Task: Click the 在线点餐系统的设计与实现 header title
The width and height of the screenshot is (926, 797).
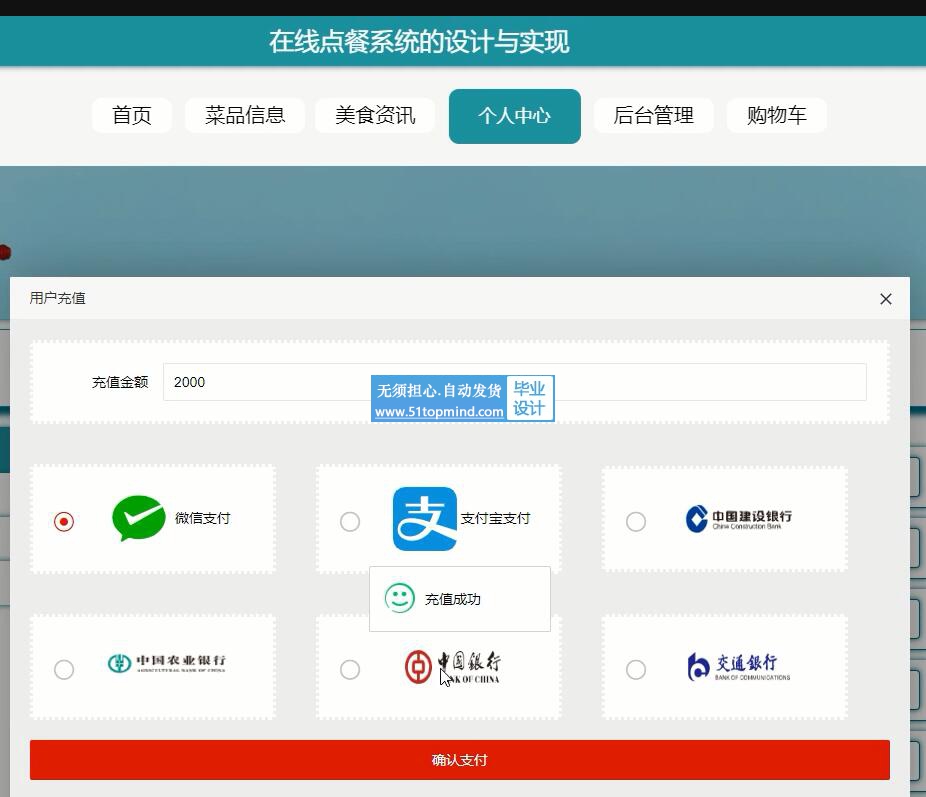Action: pyautogui.click(x=419, y=41)
